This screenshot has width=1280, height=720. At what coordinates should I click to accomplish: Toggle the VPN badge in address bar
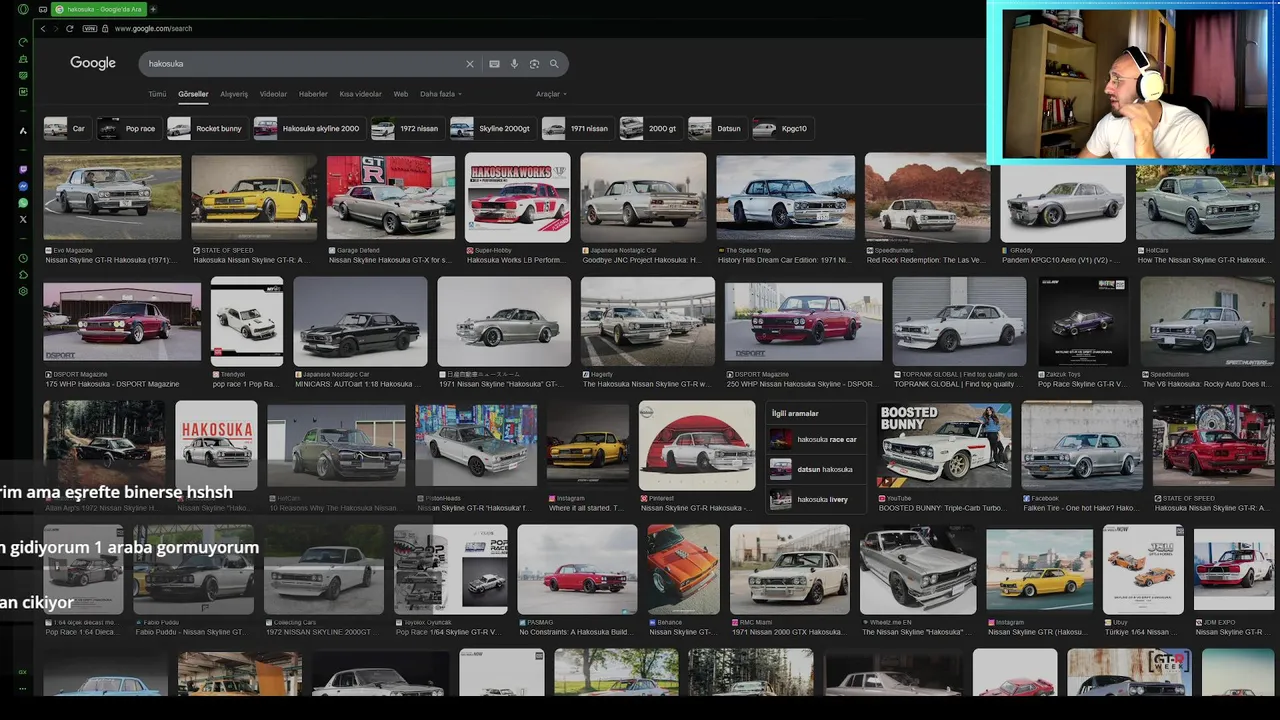pos(90,28)
